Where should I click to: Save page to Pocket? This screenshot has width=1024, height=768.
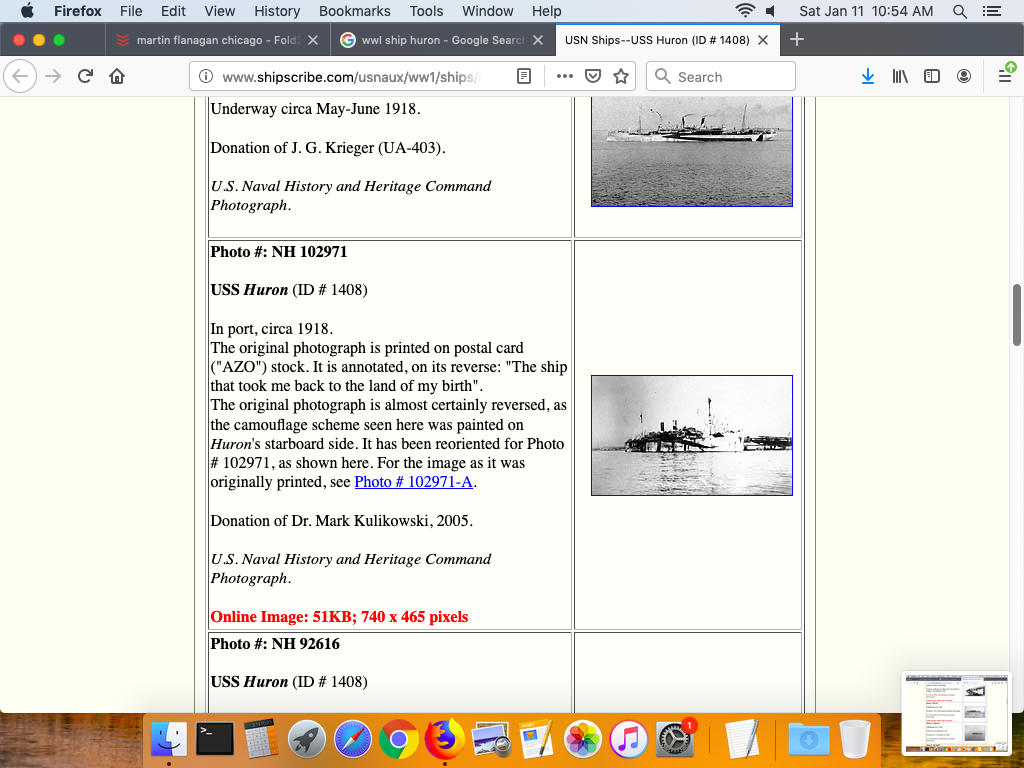pos(593,77)
